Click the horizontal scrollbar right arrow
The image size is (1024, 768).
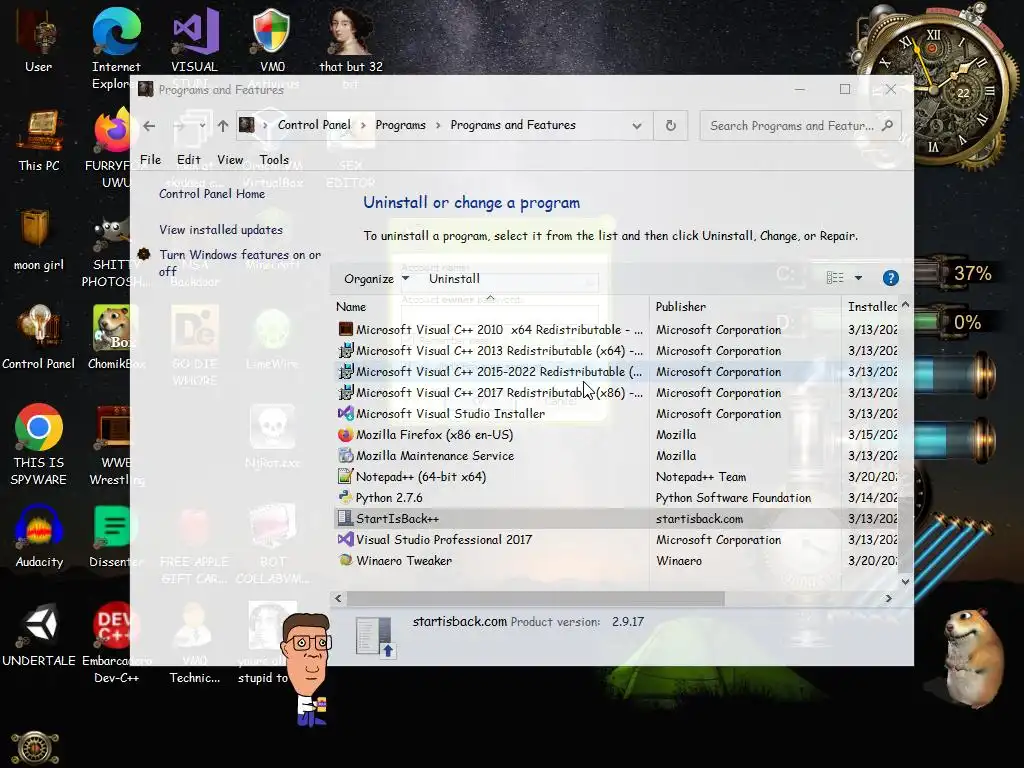[888, 598]
